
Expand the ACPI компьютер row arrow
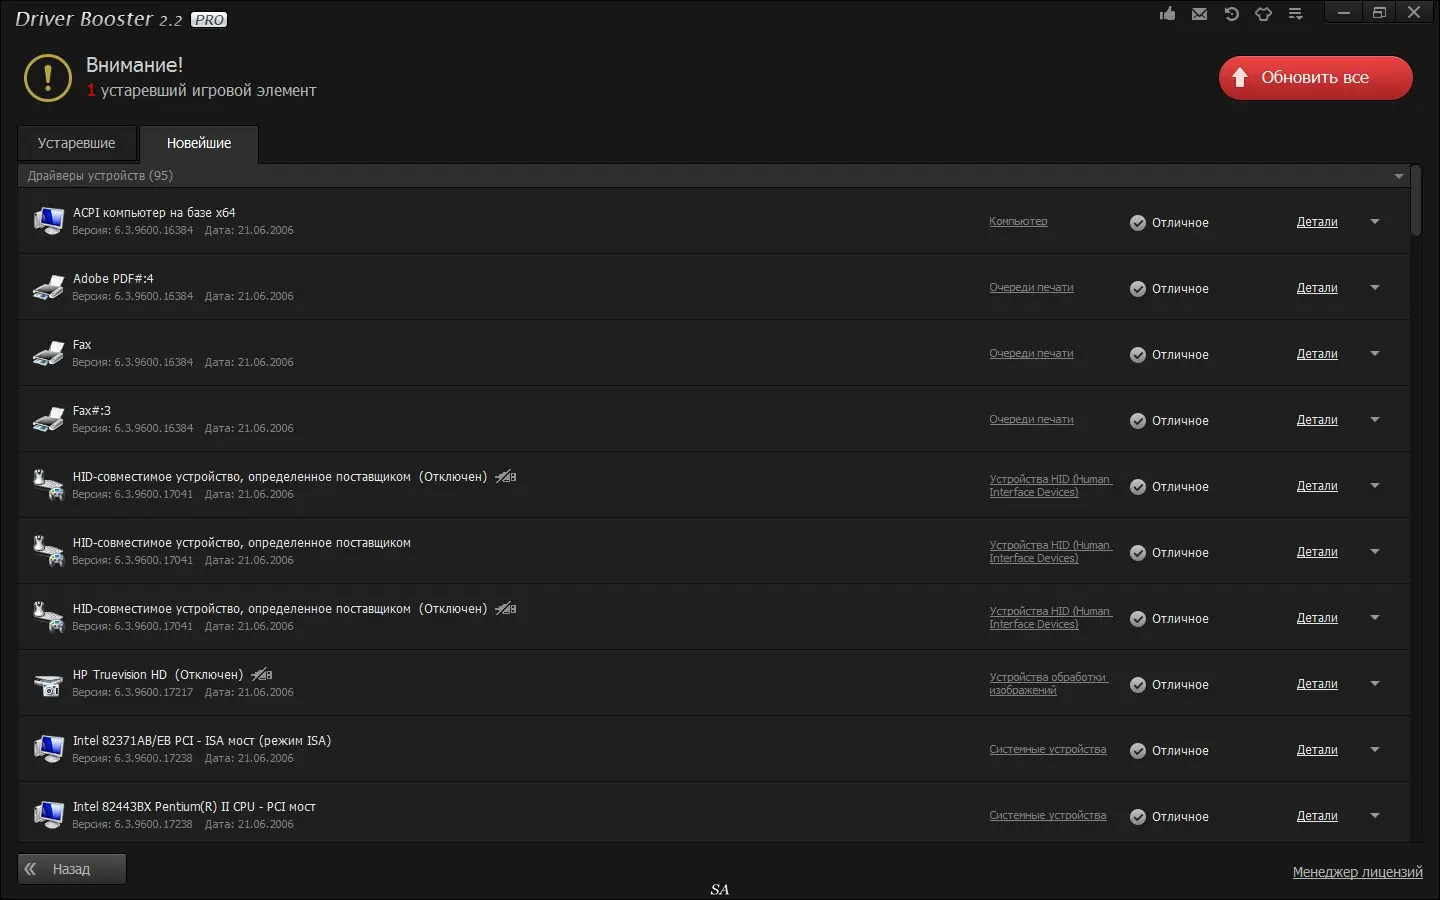(1375, 222)
